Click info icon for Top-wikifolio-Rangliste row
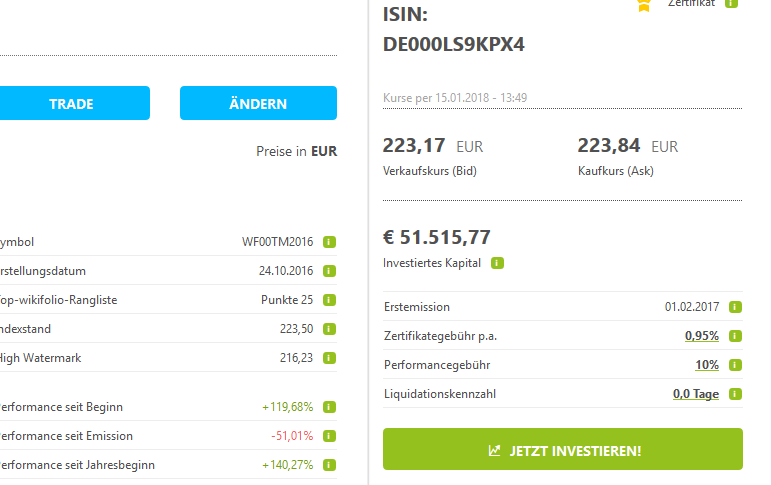This screenshot has width=771, height=485. 329,300
